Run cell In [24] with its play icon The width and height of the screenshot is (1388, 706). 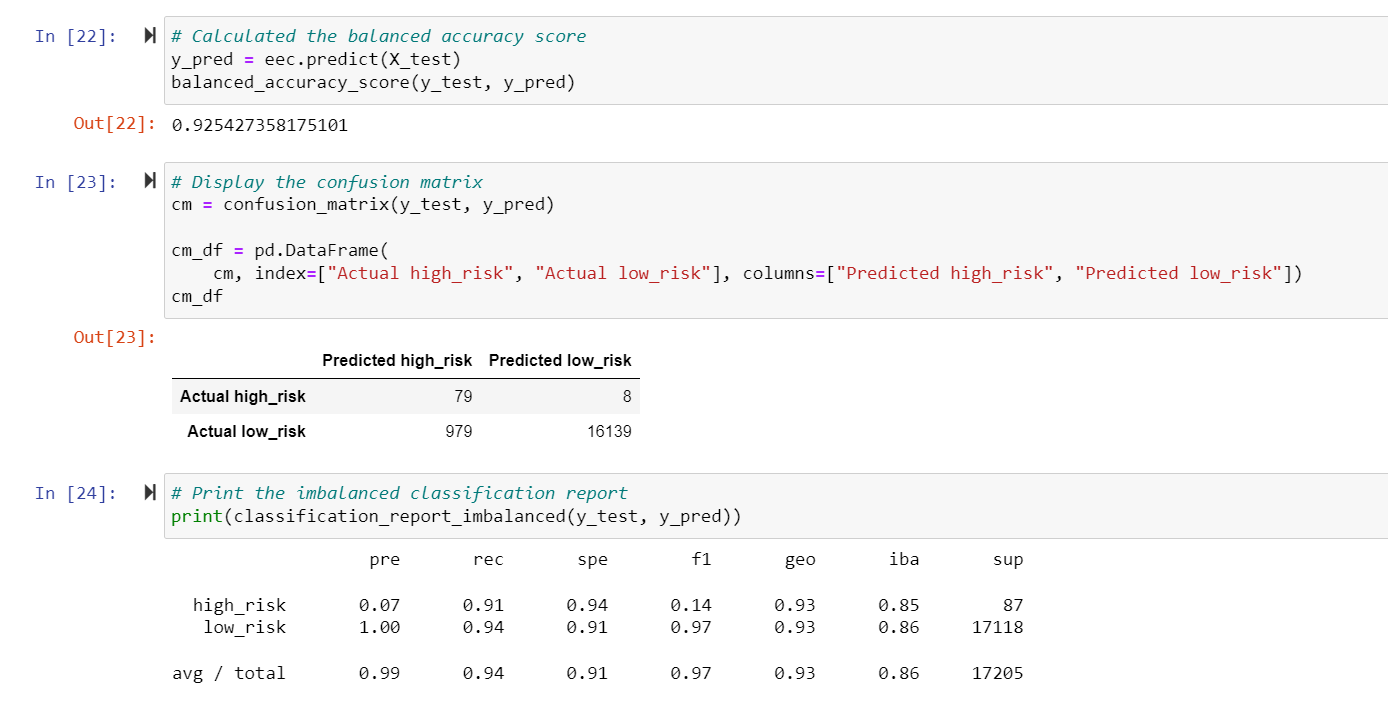tap(150, 494)
